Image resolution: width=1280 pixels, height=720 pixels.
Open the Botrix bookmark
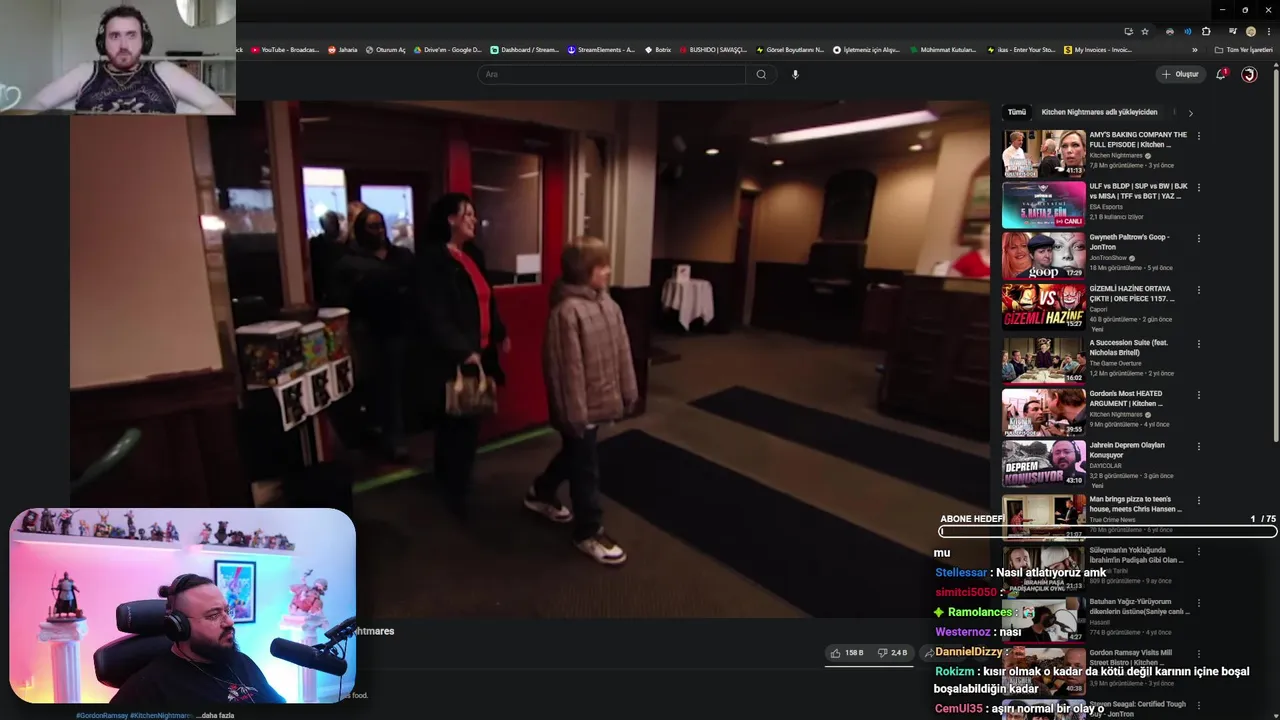pos(657,49)
